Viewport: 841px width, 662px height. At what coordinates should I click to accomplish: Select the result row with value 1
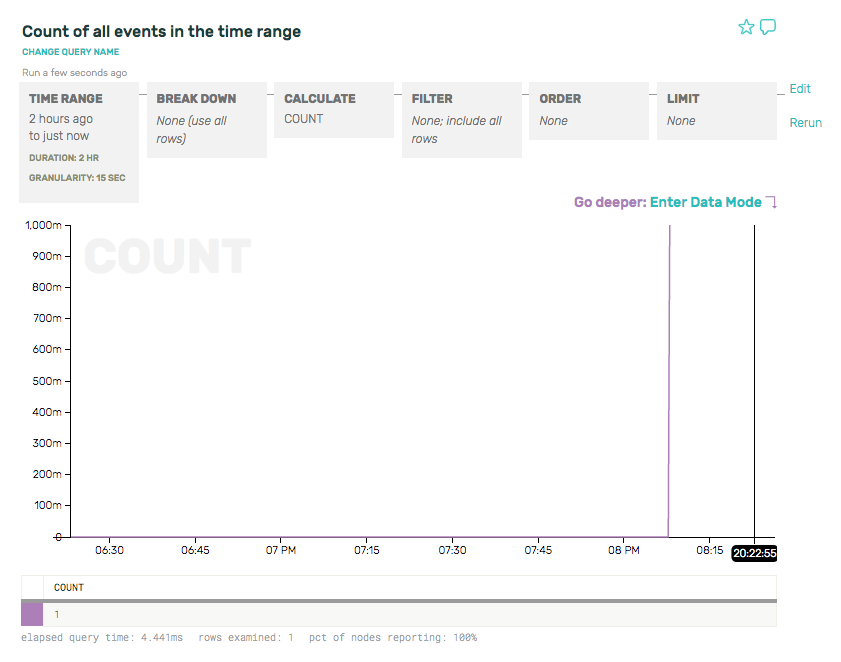(400, 614)
